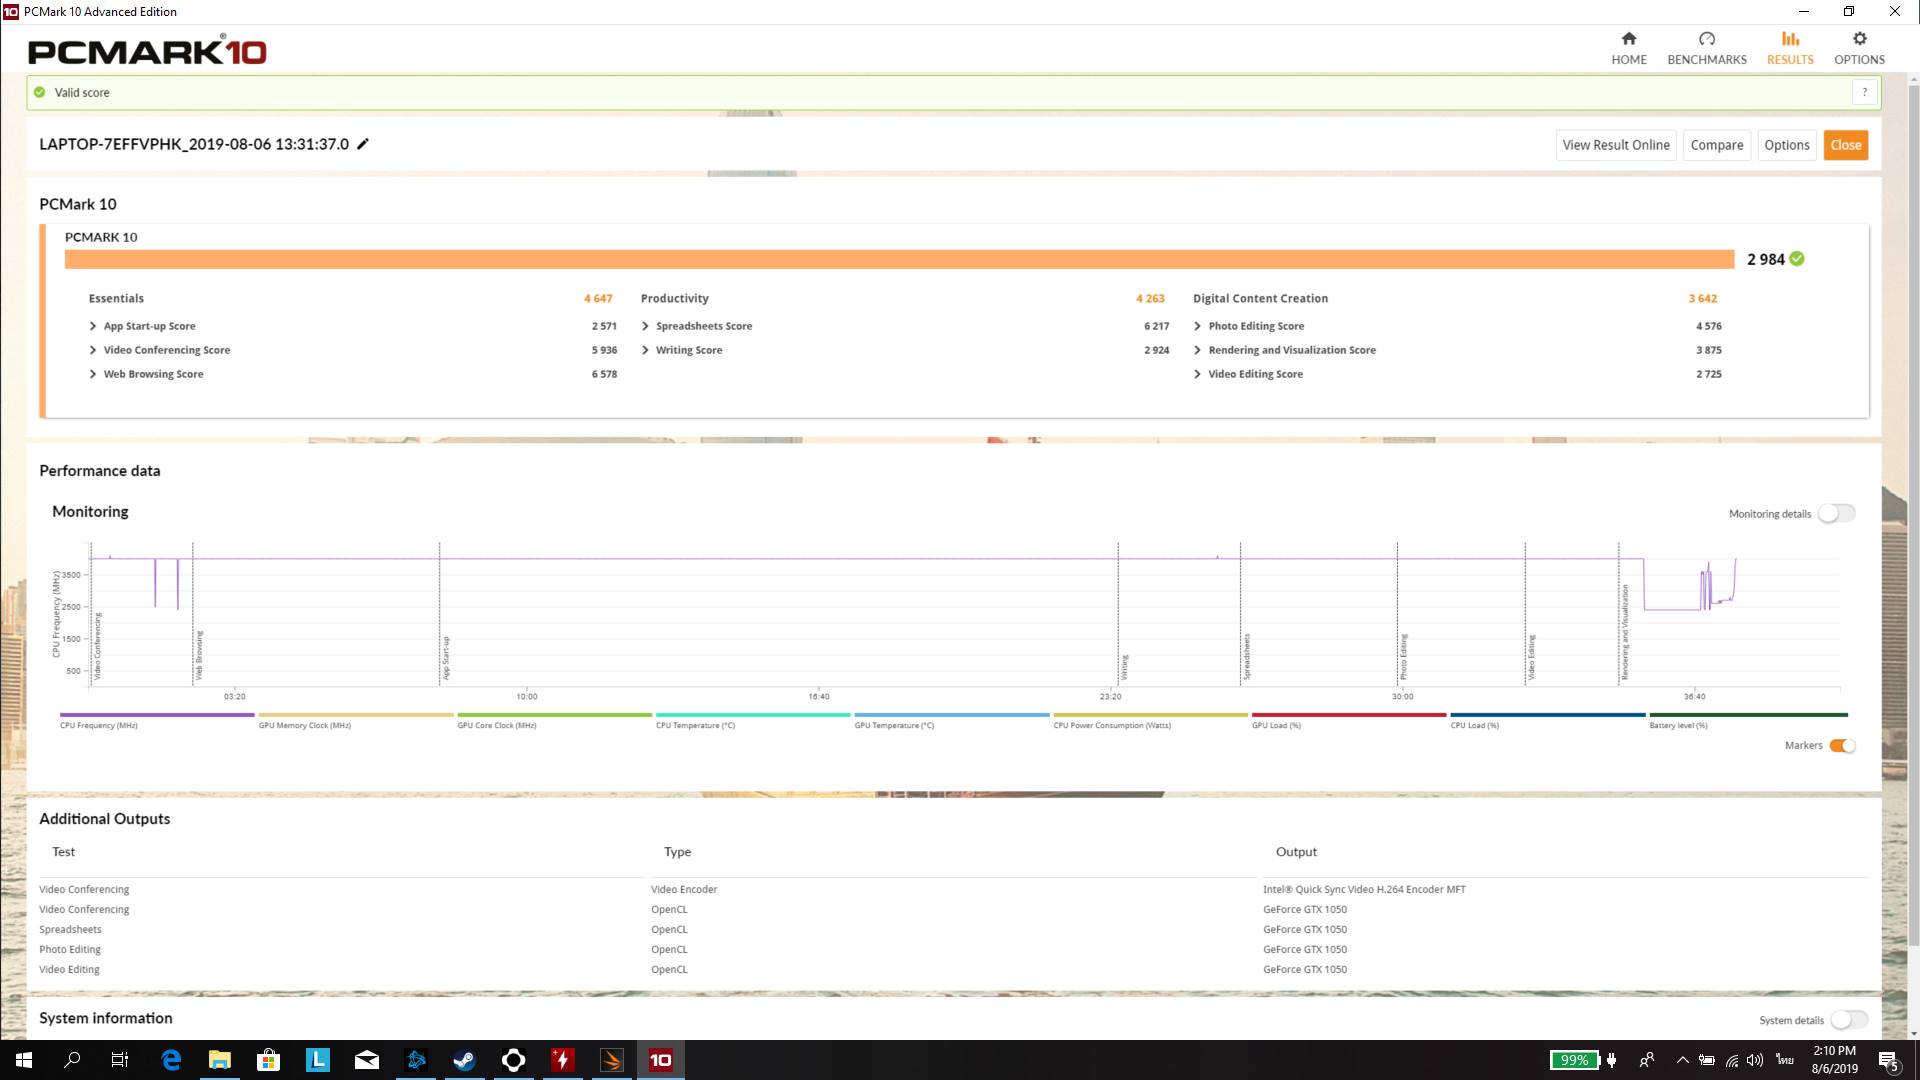Turn off the Markers toggle
1920x1080 pixels.
[1842, 746]
